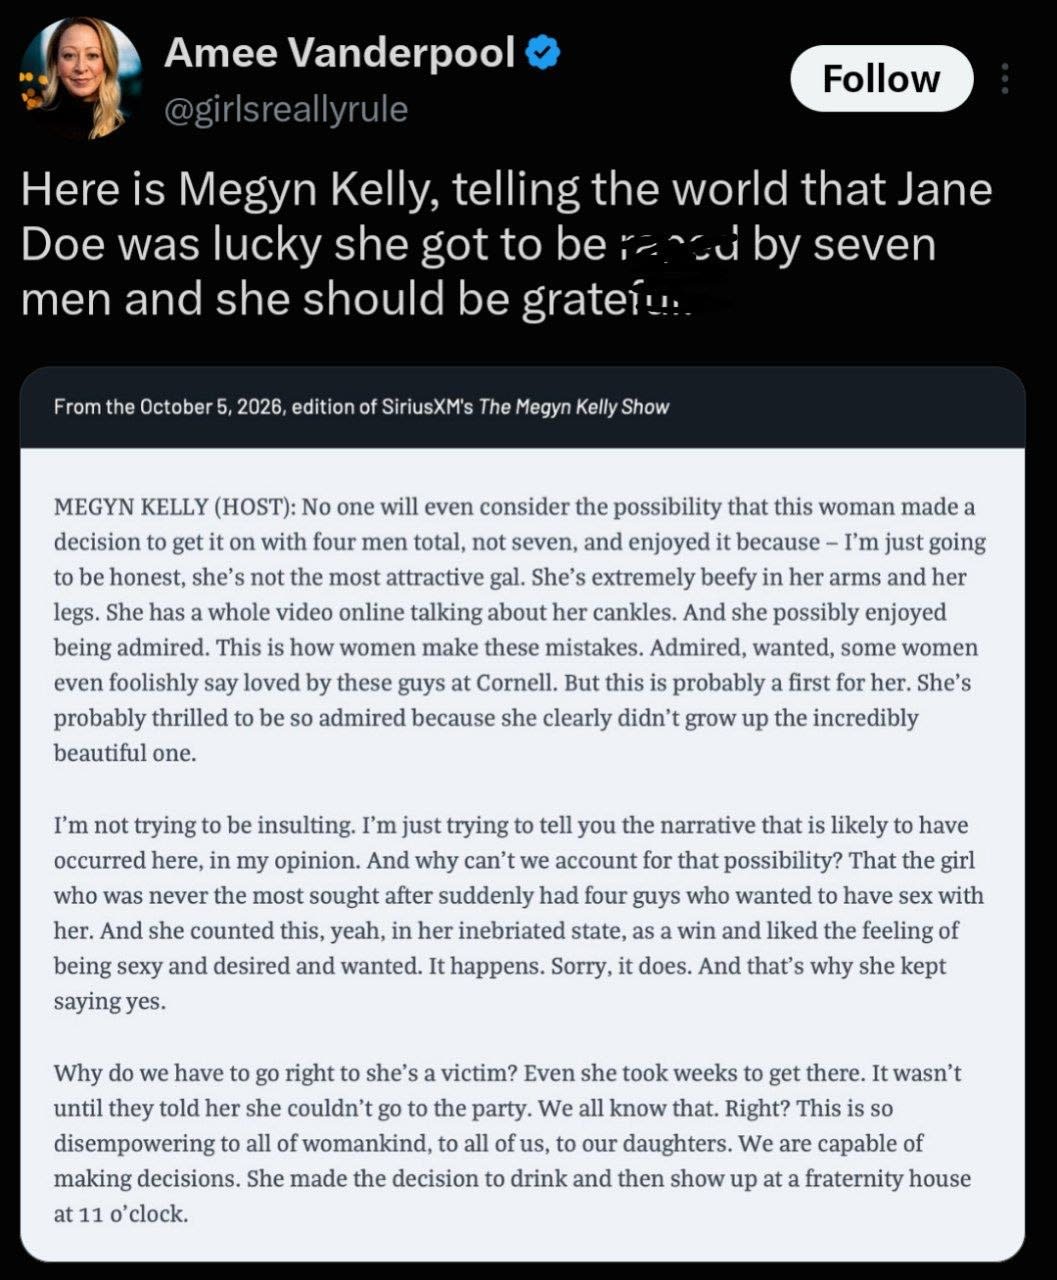Click the scribbled-out word in the tweet
Viewport: 1057px width, 1280px height.
(675, 244)
